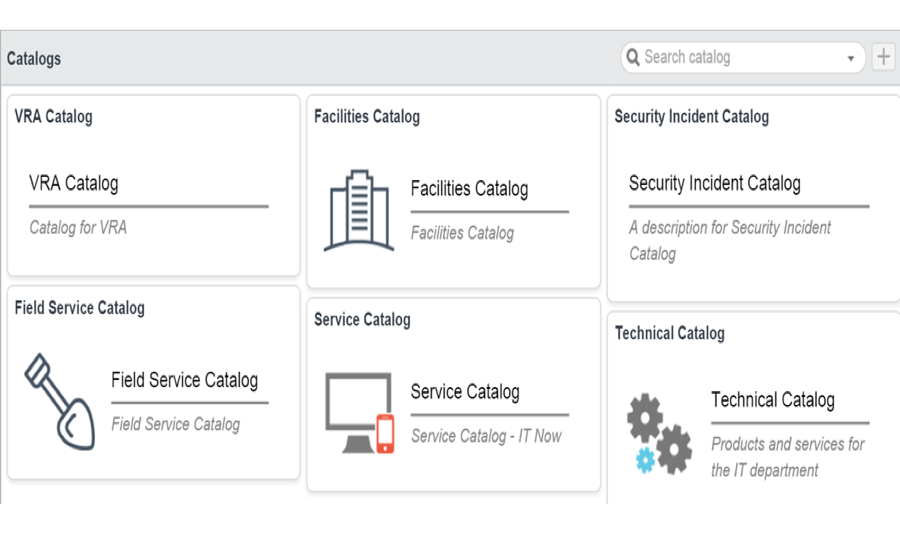Click the search magnifier icon
The width and height of the screenshot is (900, 534).
point(633,58)
